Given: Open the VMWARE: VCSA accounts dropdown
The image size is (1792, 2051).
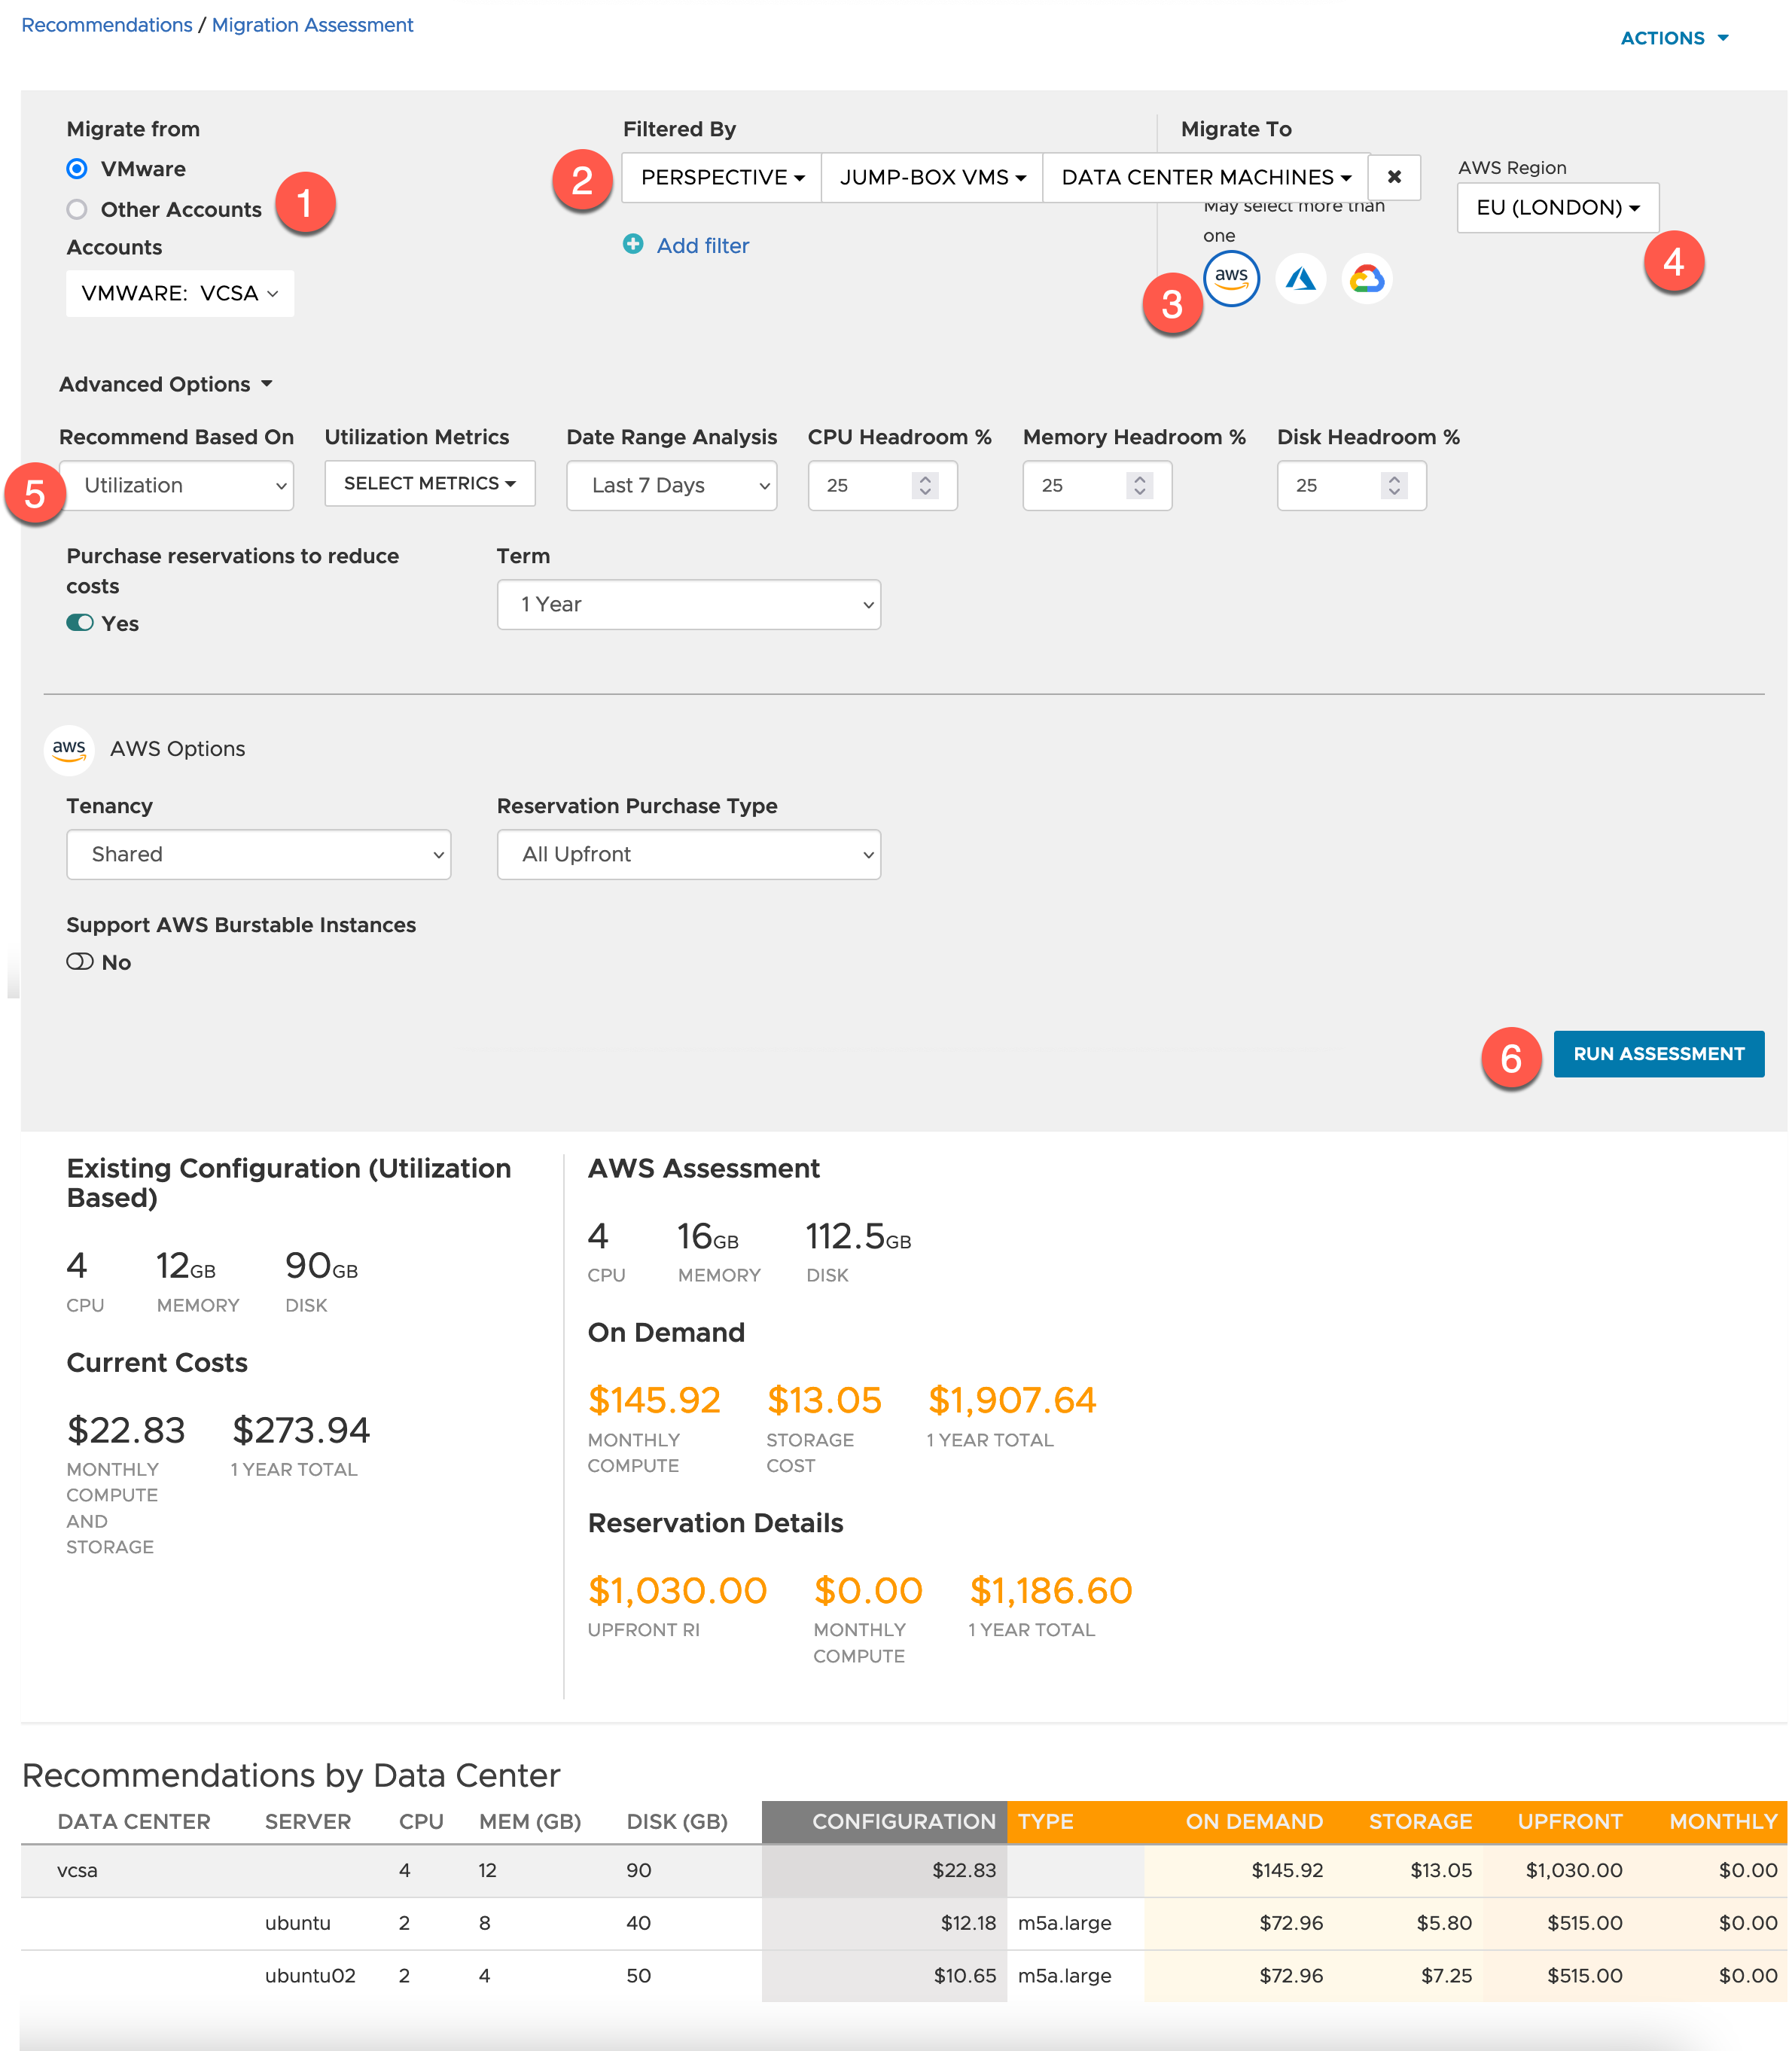Looking at the screenshot, I should [x=180, y=293].
